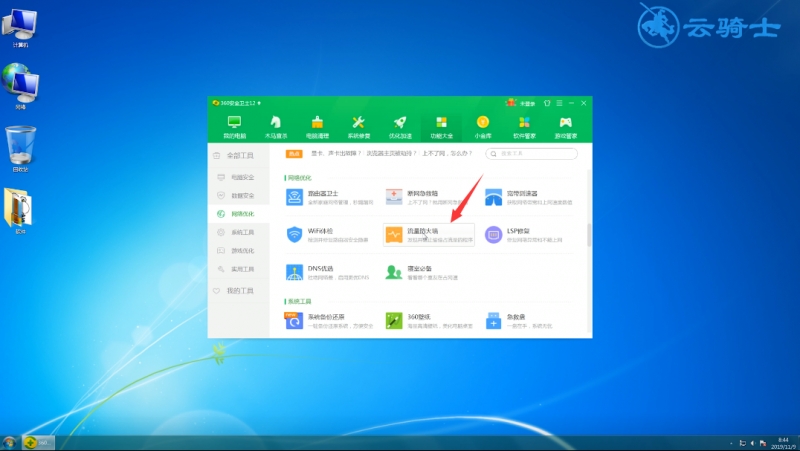The image size is (800, 451).
Task: Select 网络优化 category in sidebar
Action: (239, 214)
